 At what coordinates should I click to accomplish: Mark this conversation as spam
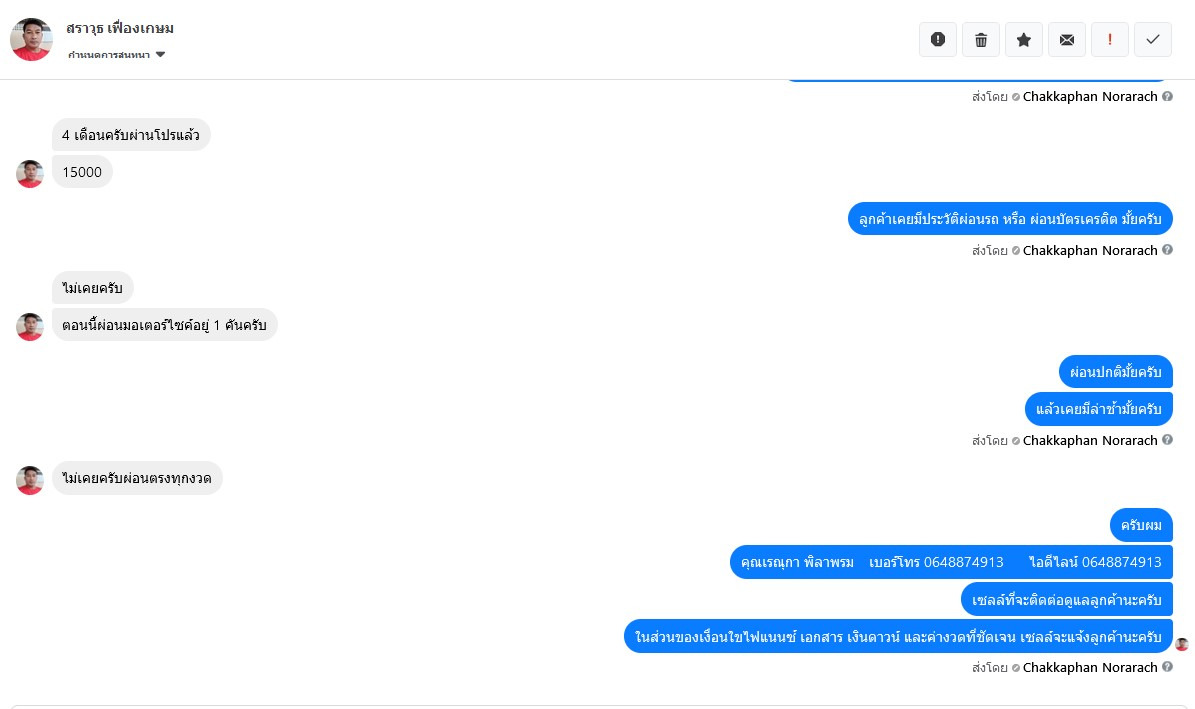pos(938,40)
